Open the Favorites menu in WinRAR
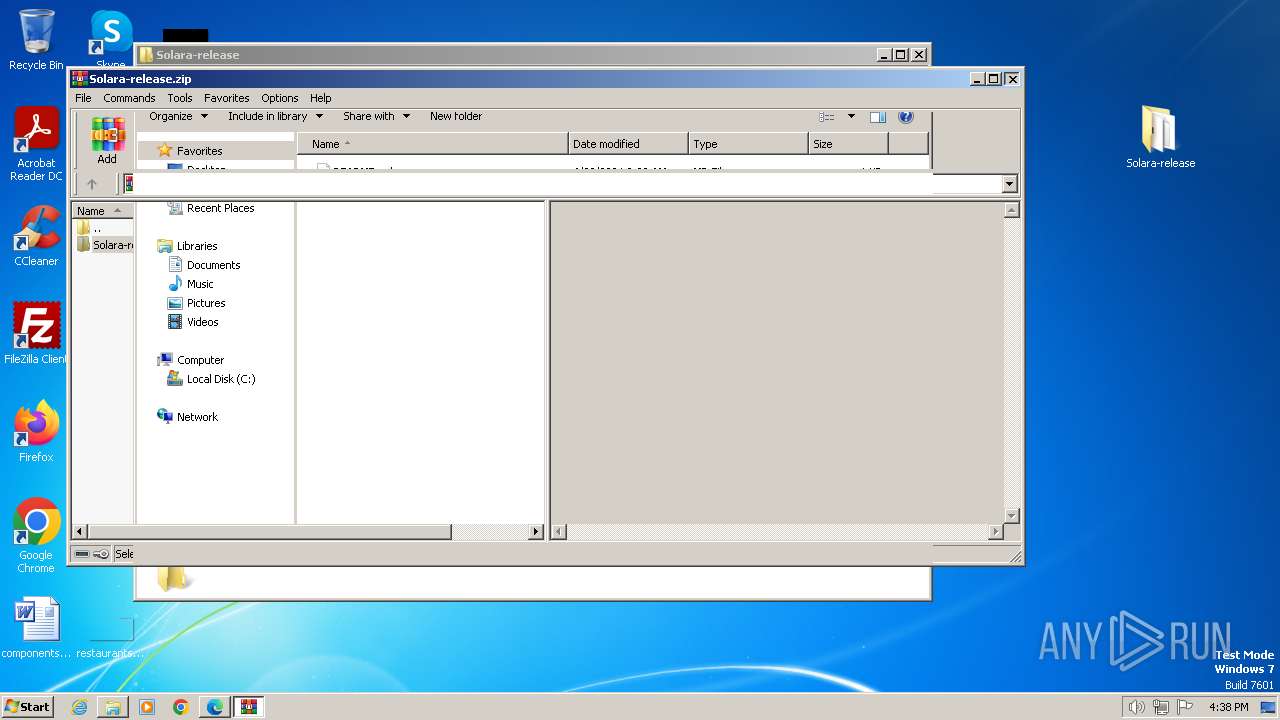The image size is (1280, 720). point(227,98)
